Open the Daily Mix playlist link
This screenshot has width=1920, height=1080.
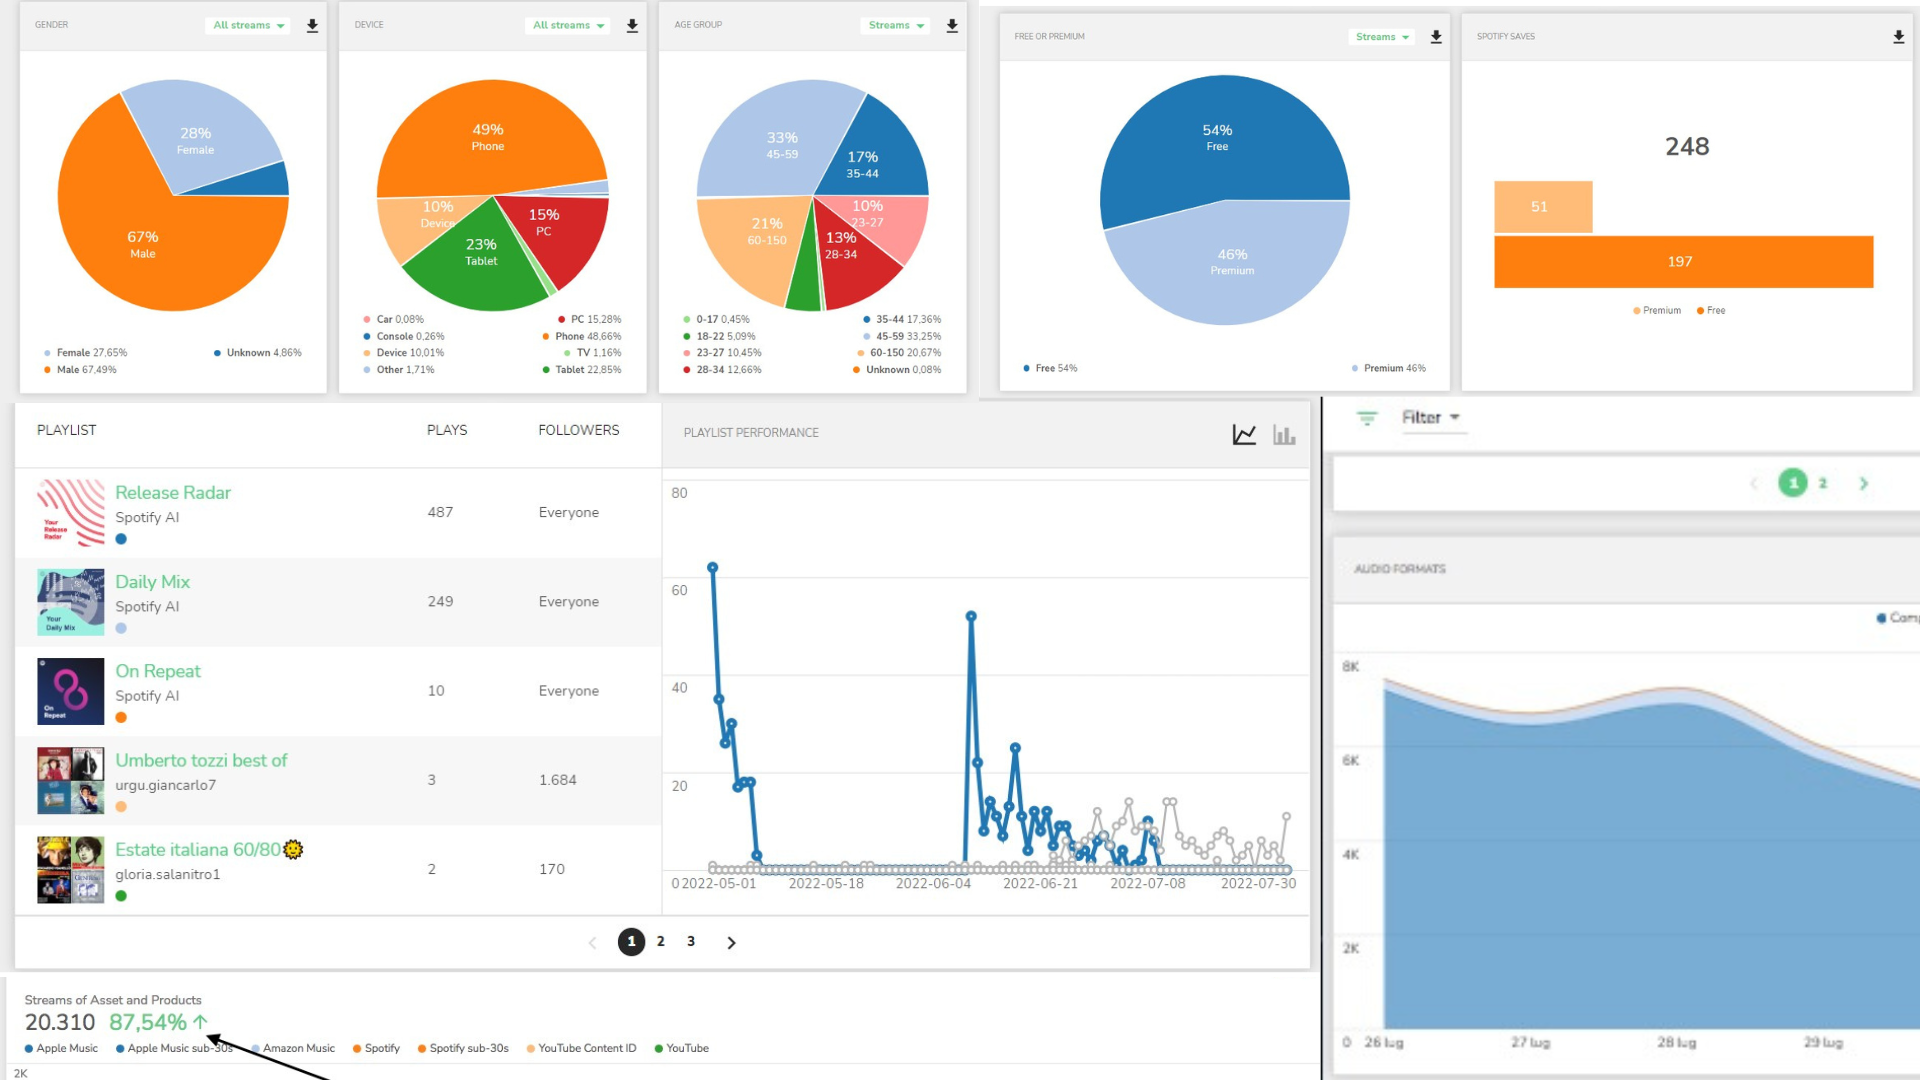point(152,582)
